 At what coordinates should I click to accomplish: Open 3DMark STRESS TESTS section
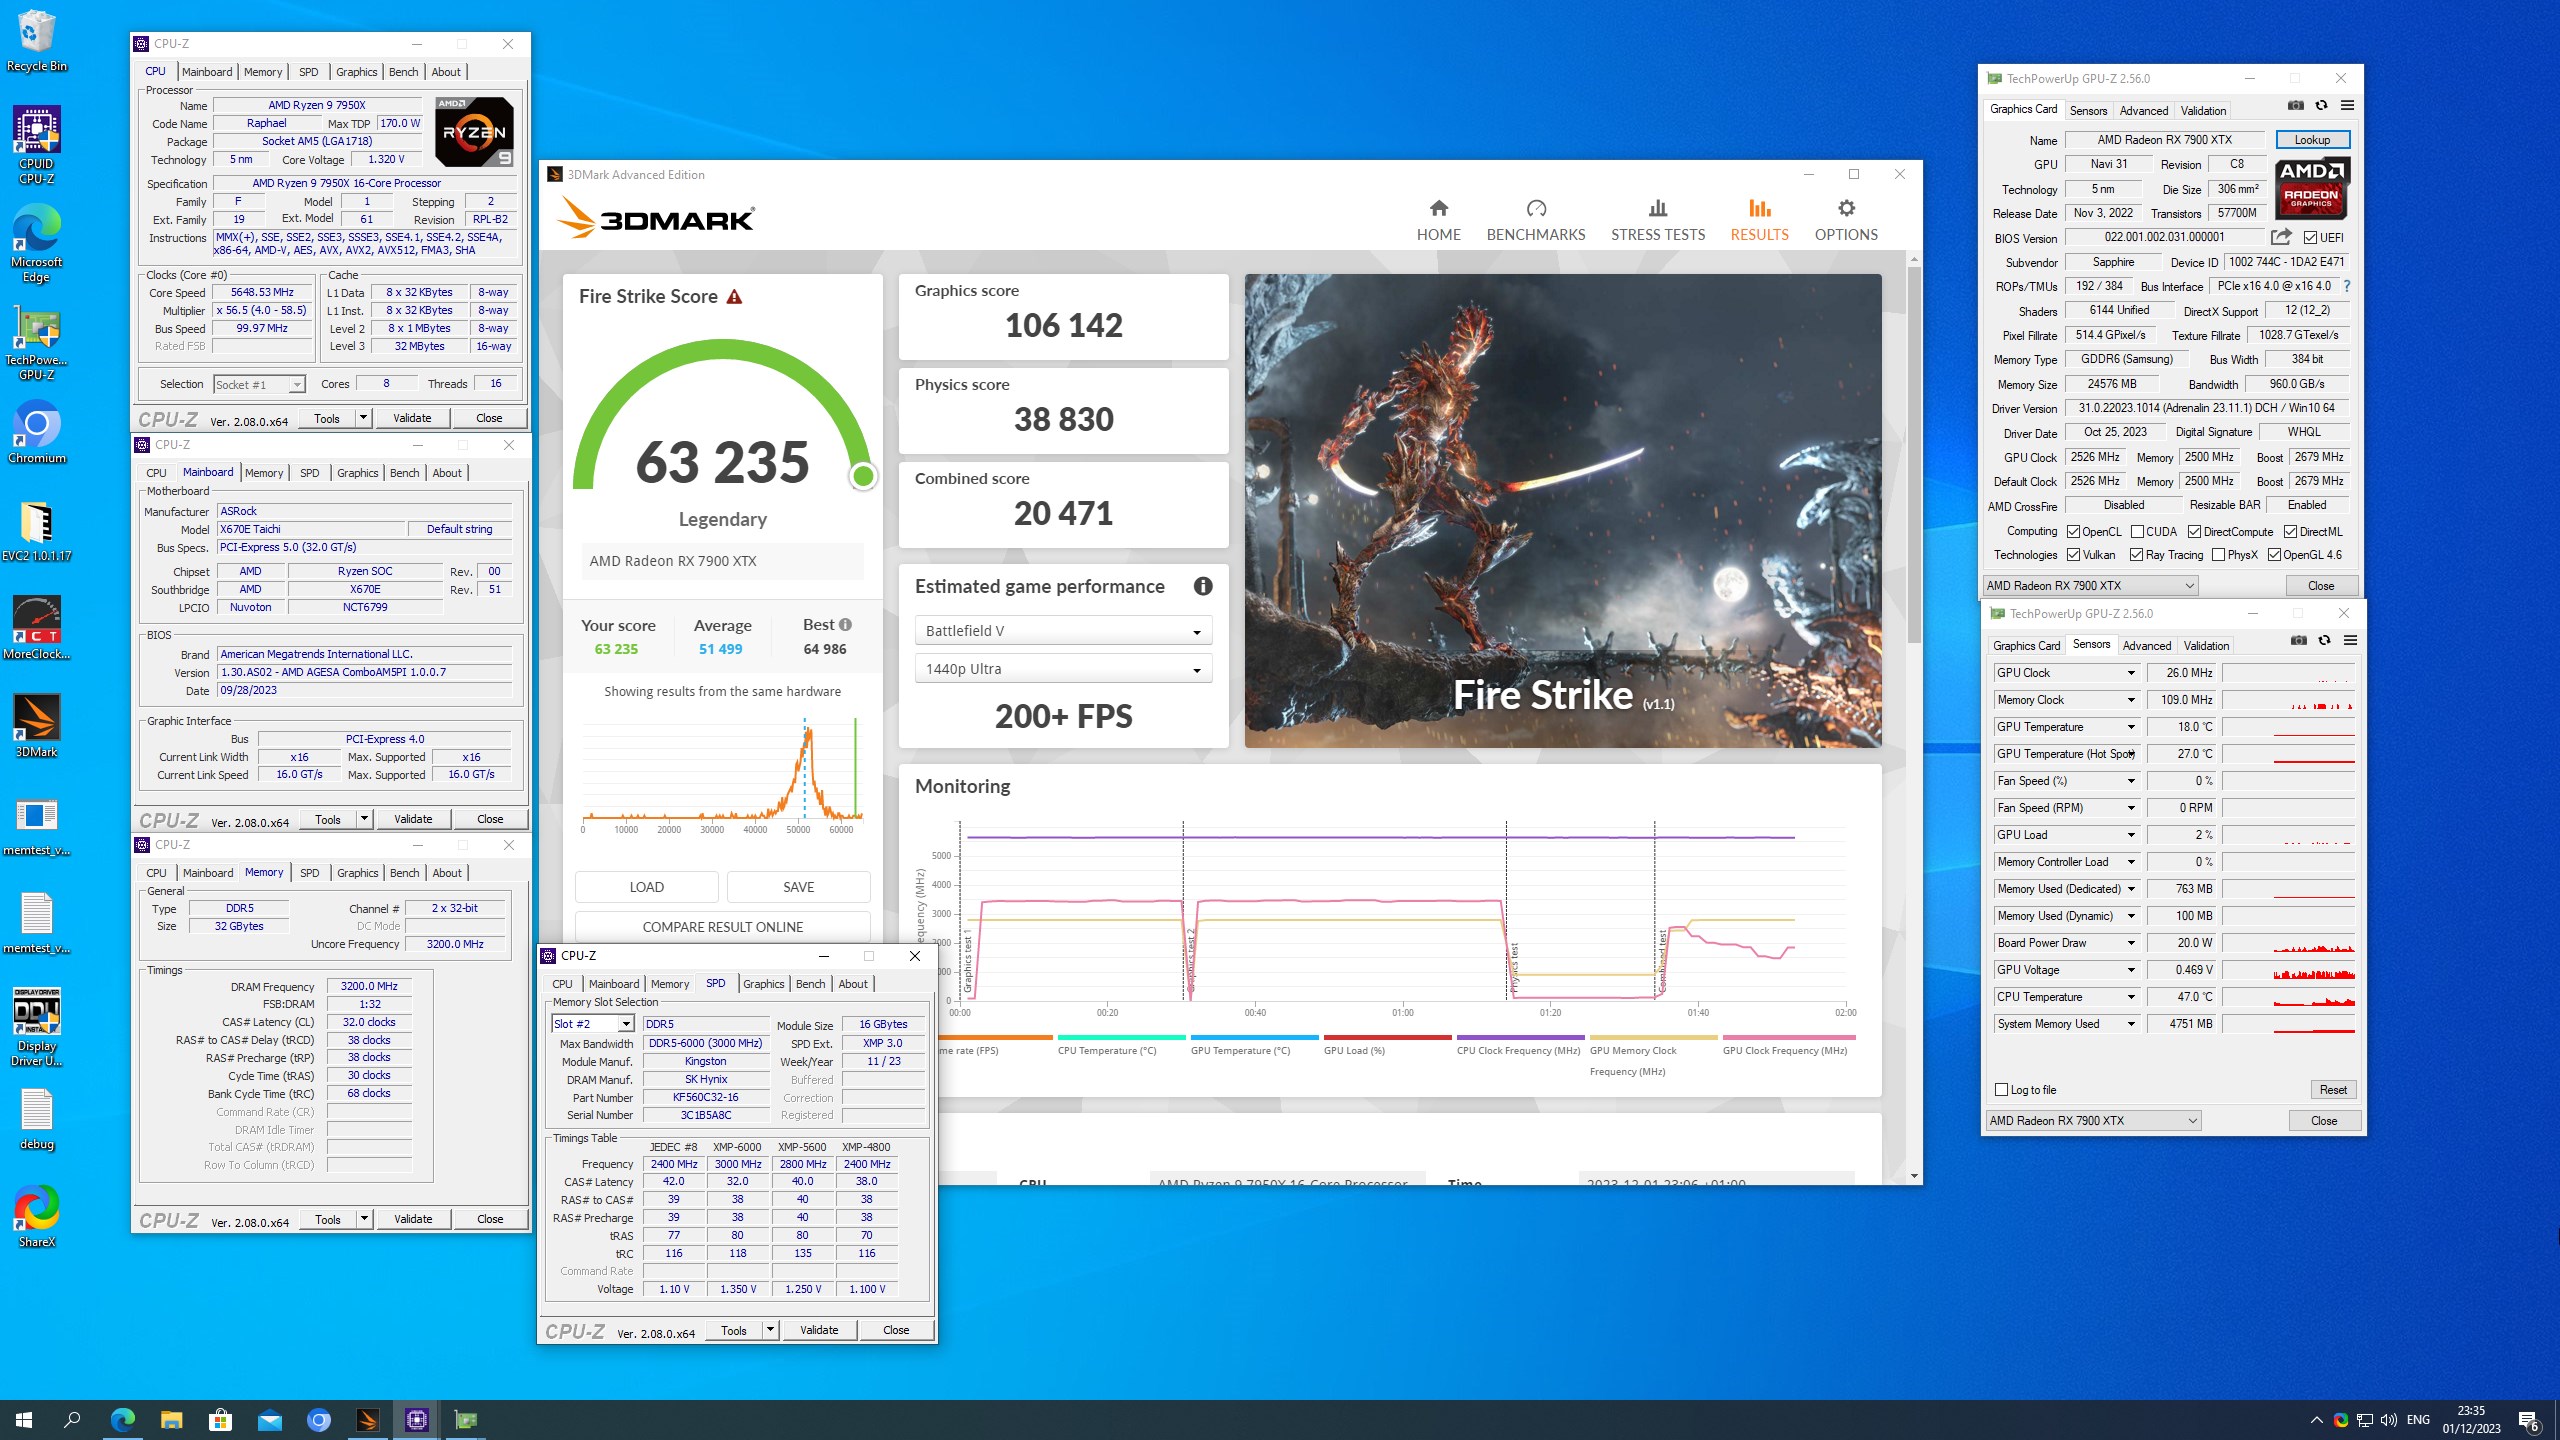pos(1657,220)
